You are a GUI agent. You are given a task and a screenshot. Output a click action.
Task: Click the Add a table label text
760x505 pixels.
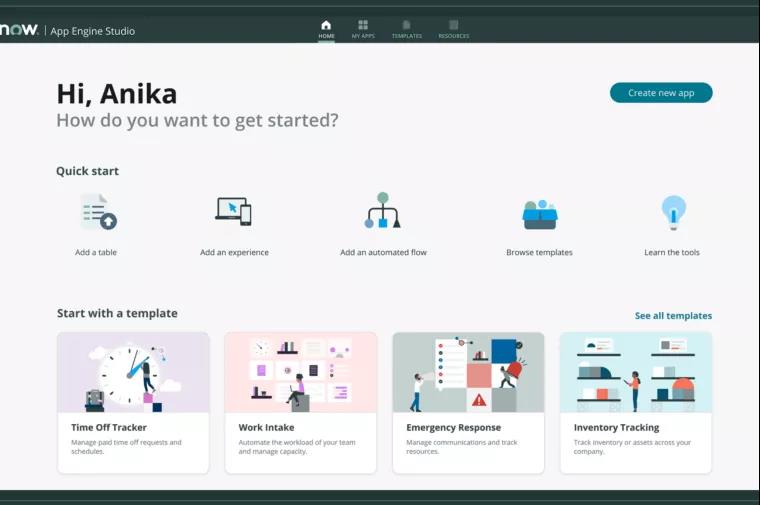coord(96,253)
